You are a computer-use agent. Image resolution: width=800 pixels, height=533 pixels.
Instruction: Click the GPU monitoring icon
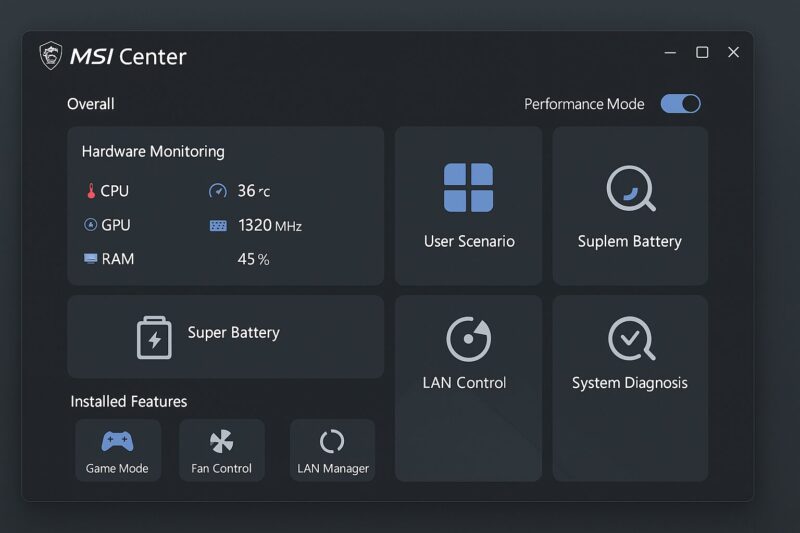tap(90, 224)
